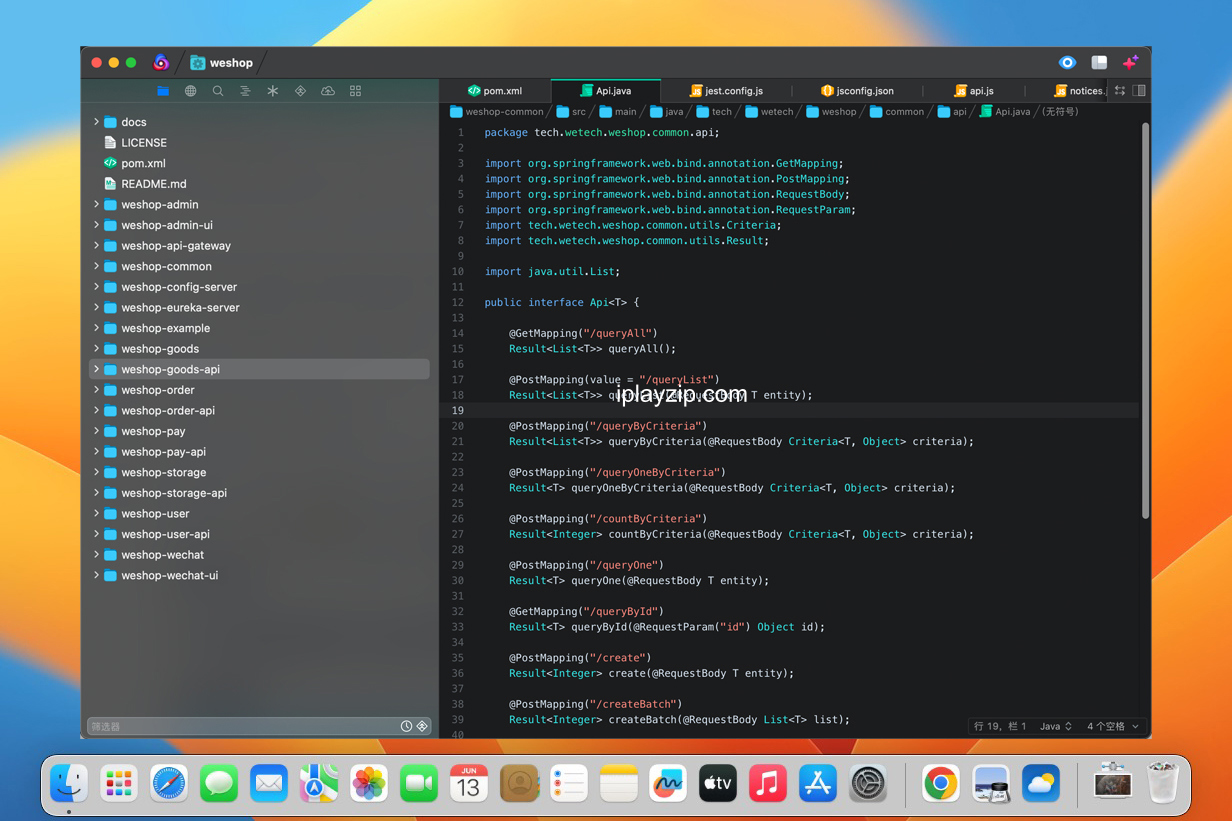Expand the weshop-wechat-ui folder chevron
The height and width of the screenshot is (821, 1232).
(x=96, y=575)
